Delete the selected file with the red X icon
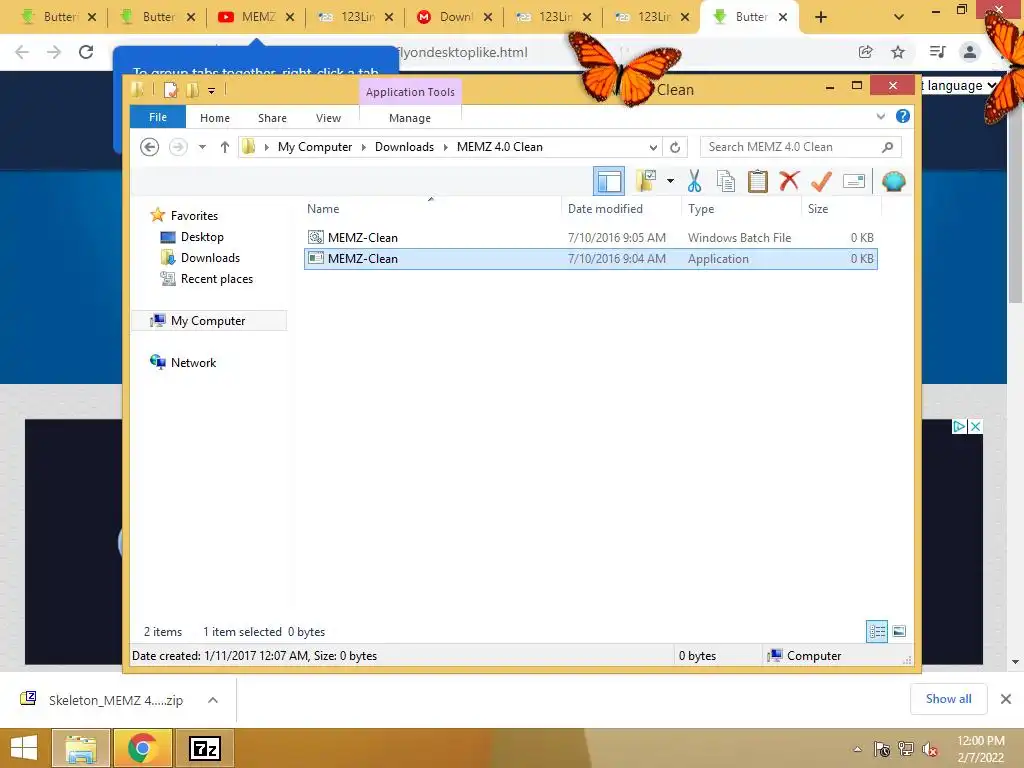Viewport: 1024px width, 768px height. tap(789, 181)
